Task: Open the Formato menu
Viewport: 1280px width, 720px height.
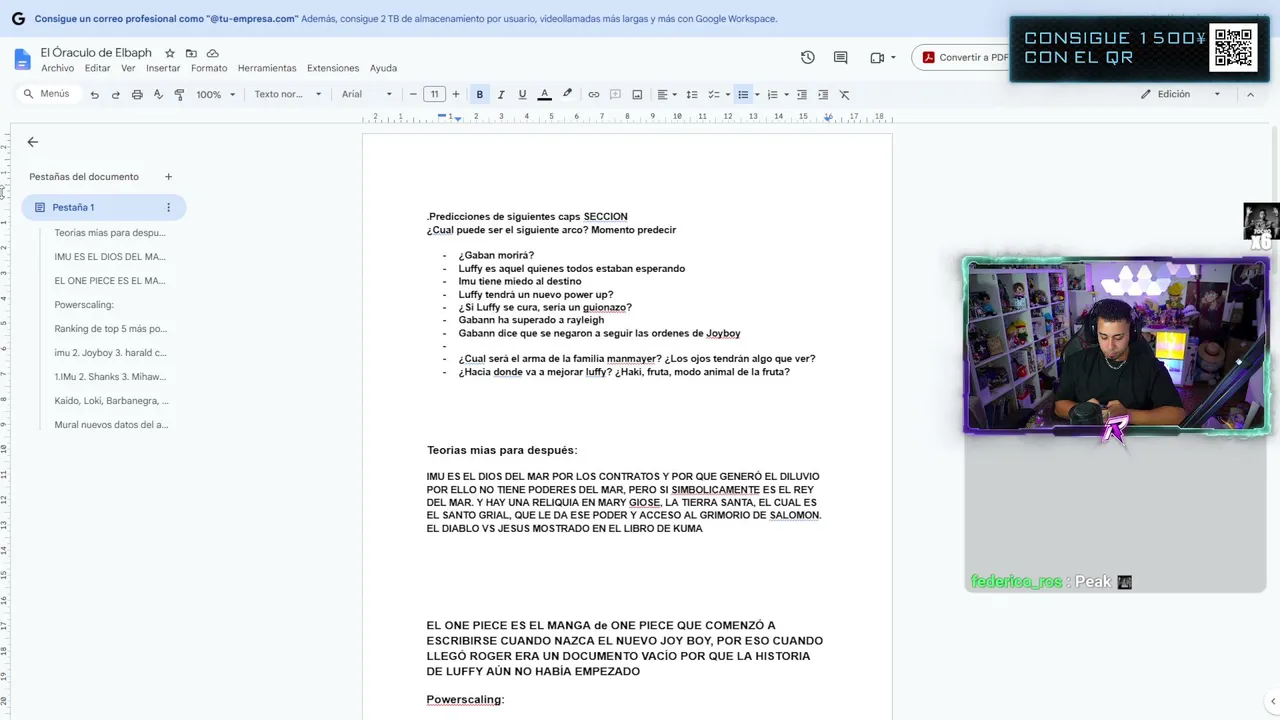Action: [x=209, y=69]
